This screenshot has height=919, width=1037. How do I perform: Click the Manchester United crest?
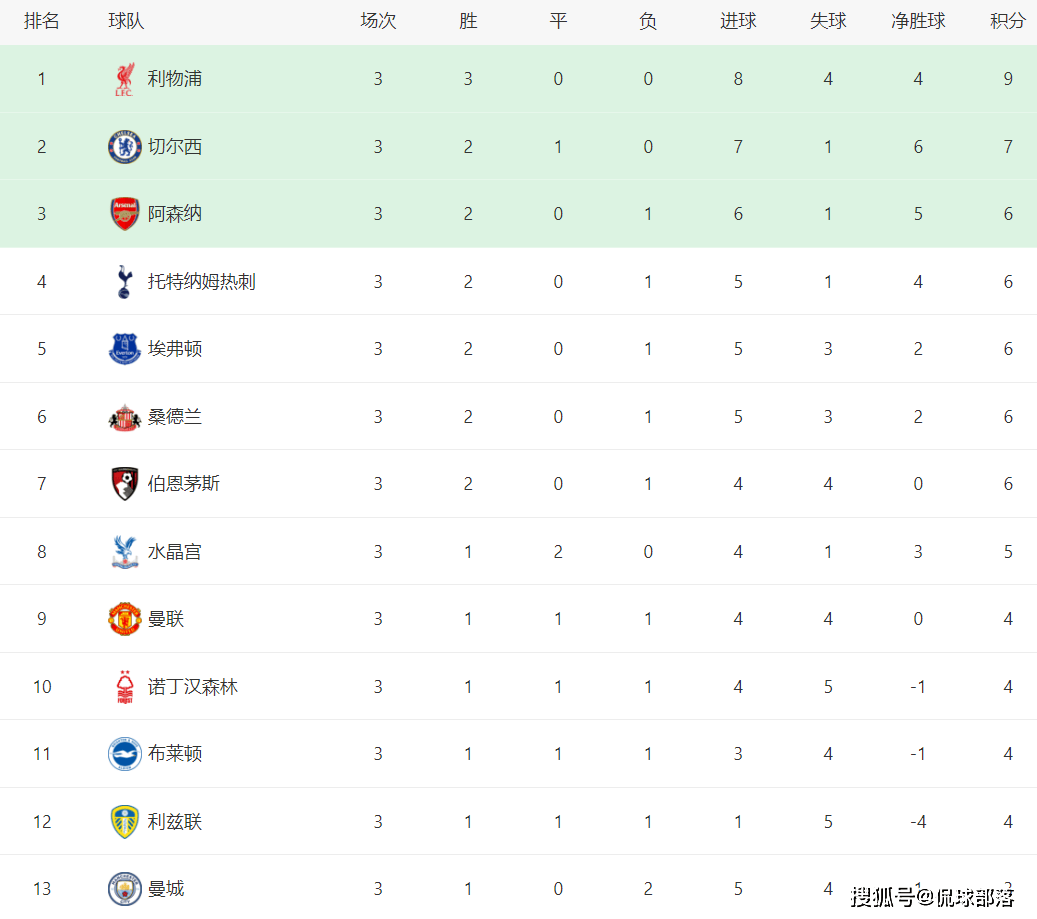[124, 619]
